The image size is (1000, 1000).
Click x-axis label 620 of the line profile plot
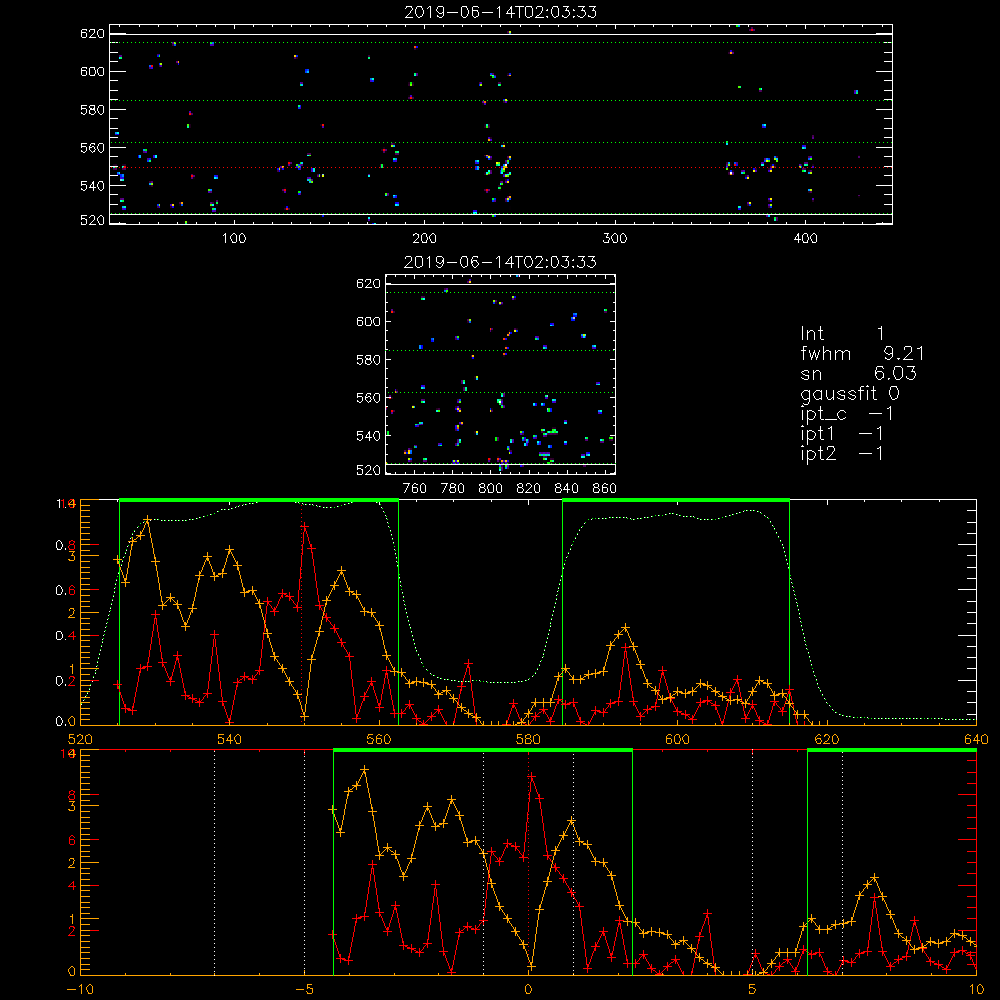827,740
